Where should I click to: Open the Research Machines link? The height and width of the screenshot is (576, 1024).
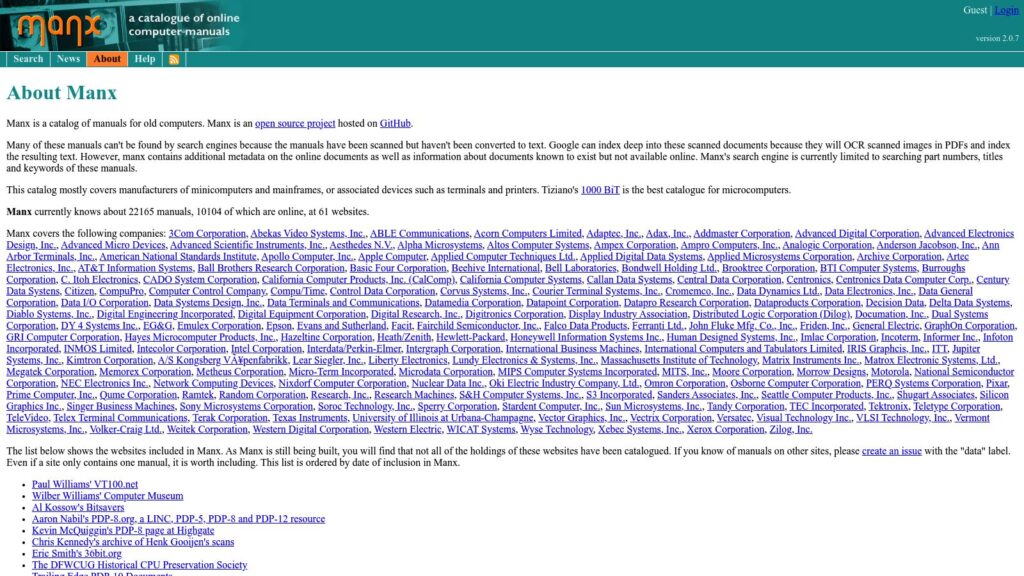414,395
